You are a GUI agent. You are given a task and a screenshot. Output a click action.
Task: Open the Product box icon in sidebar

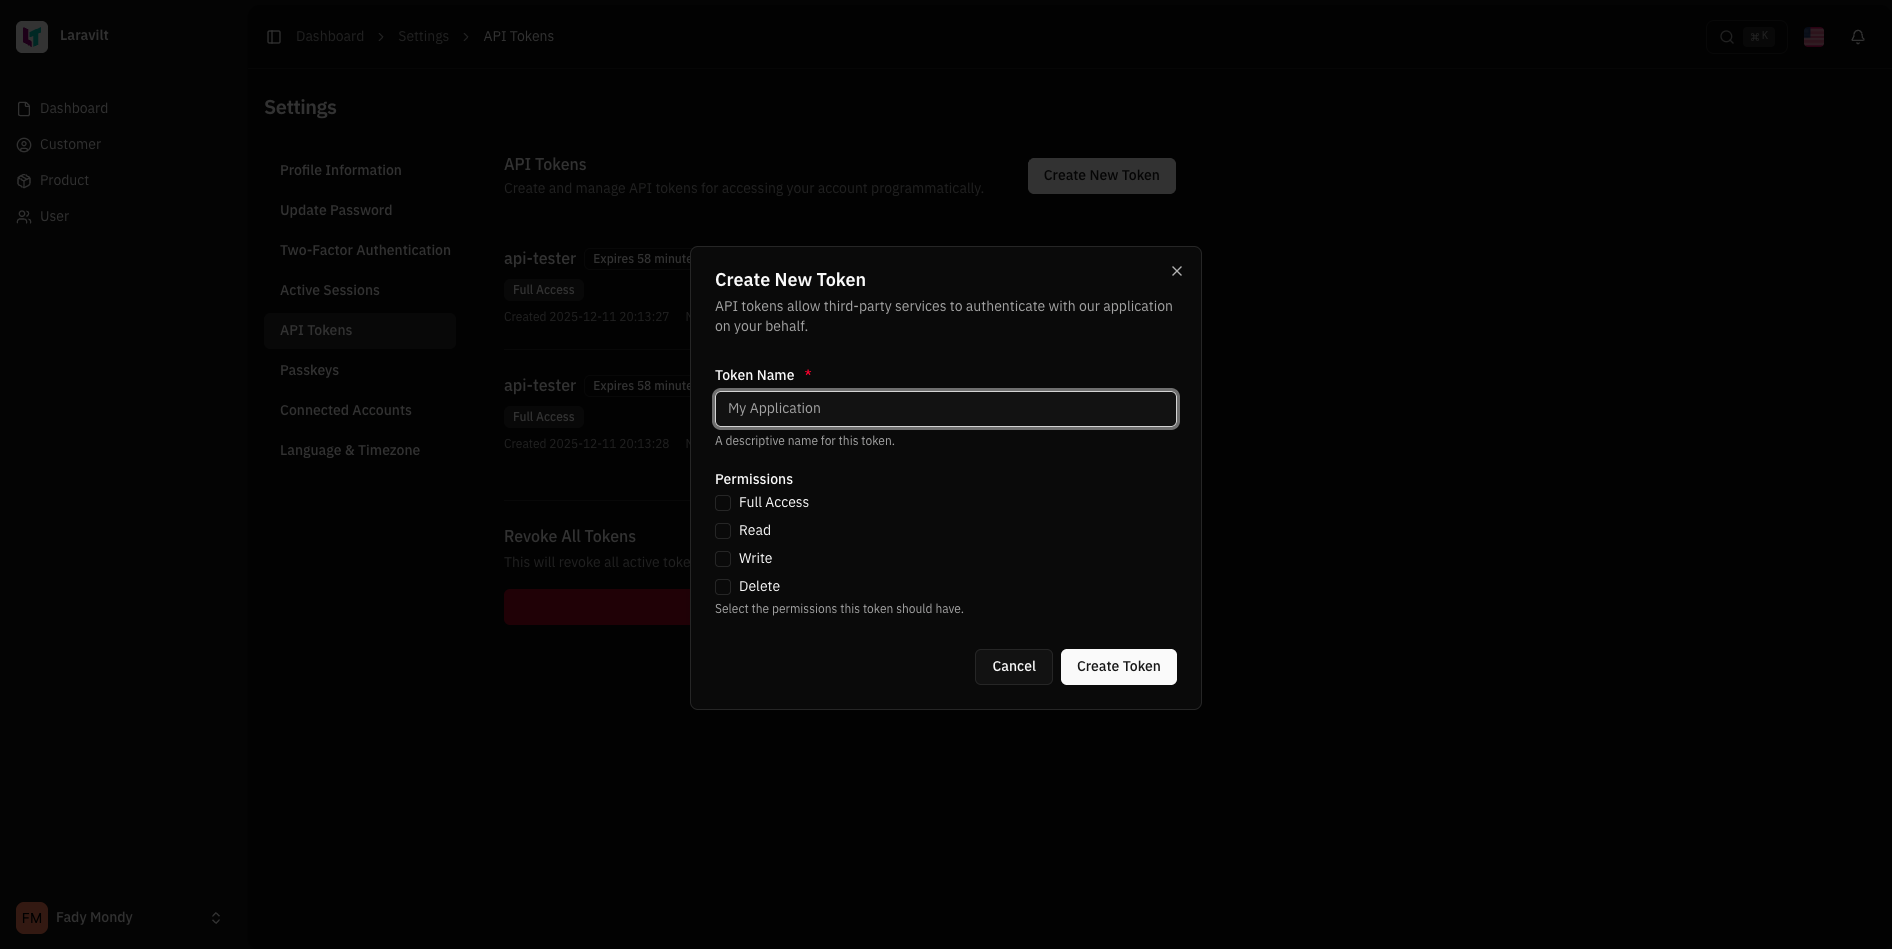click(24, 180)
